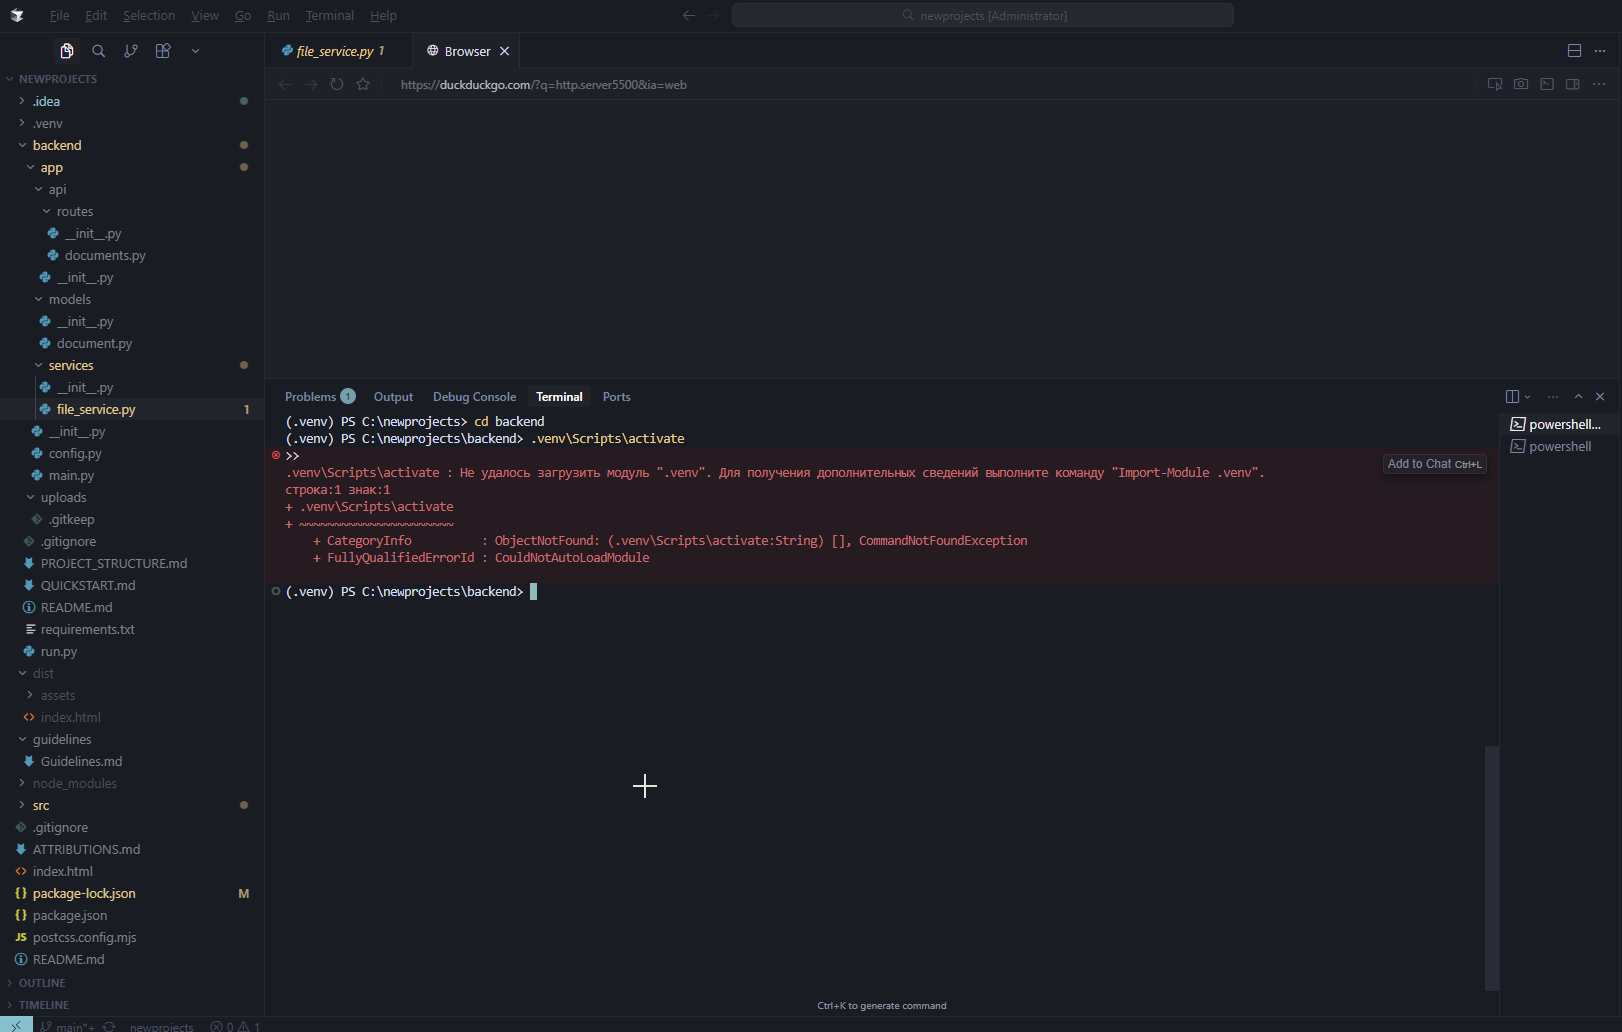This screenshot has width=1622, height=1032.
Task: Open QUICKSTART.md in the file tree
Action: [x=132, y=585]
